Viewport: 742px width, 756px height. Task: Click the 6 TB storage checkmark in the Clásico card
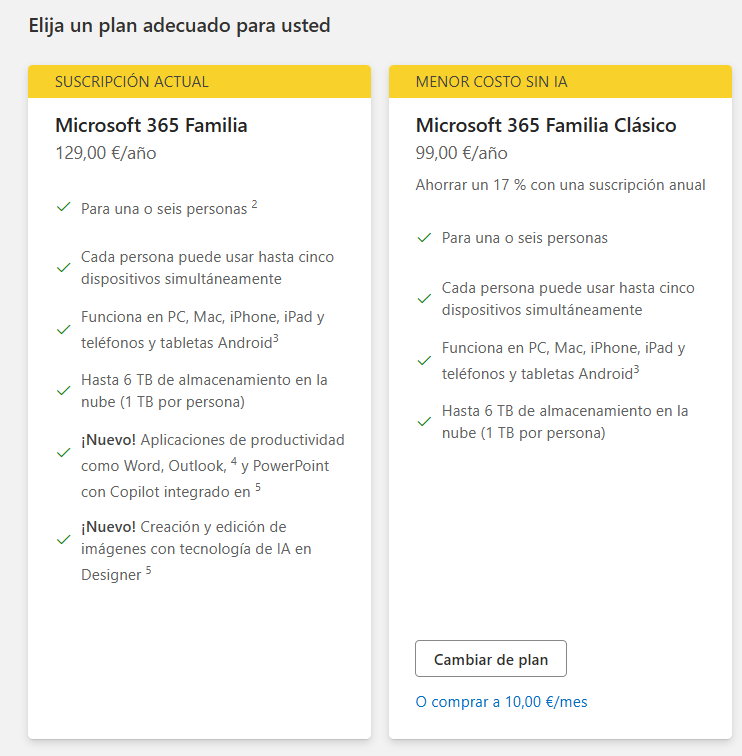[424, 421]
